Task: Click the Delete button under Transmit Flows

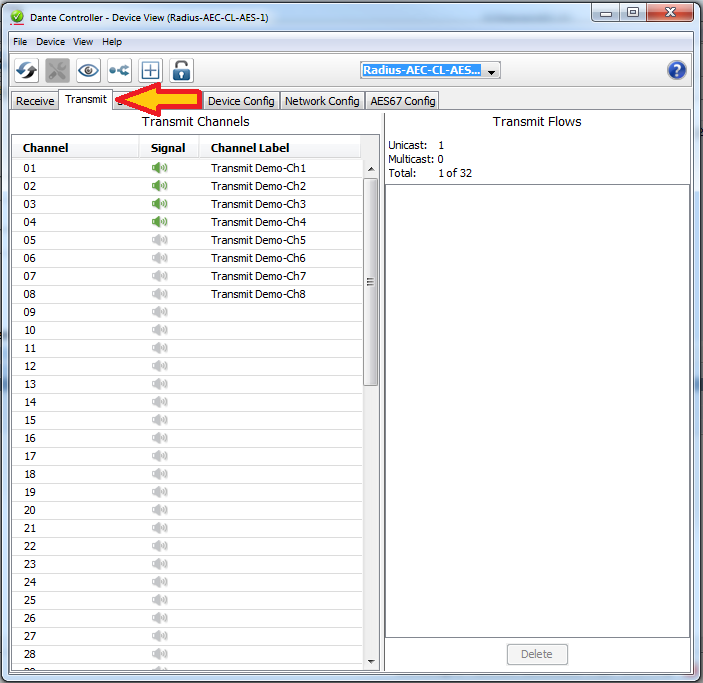Action: pyautogui.click(x=537, y=654)
